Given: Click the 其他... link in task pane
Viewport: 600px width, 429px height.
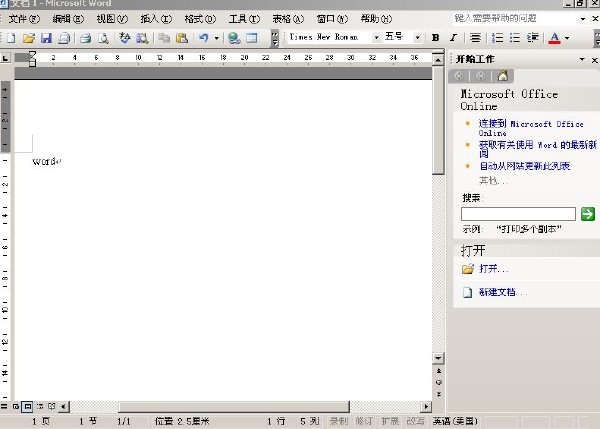Looking at the screenshot, I should tap(493, 181).
